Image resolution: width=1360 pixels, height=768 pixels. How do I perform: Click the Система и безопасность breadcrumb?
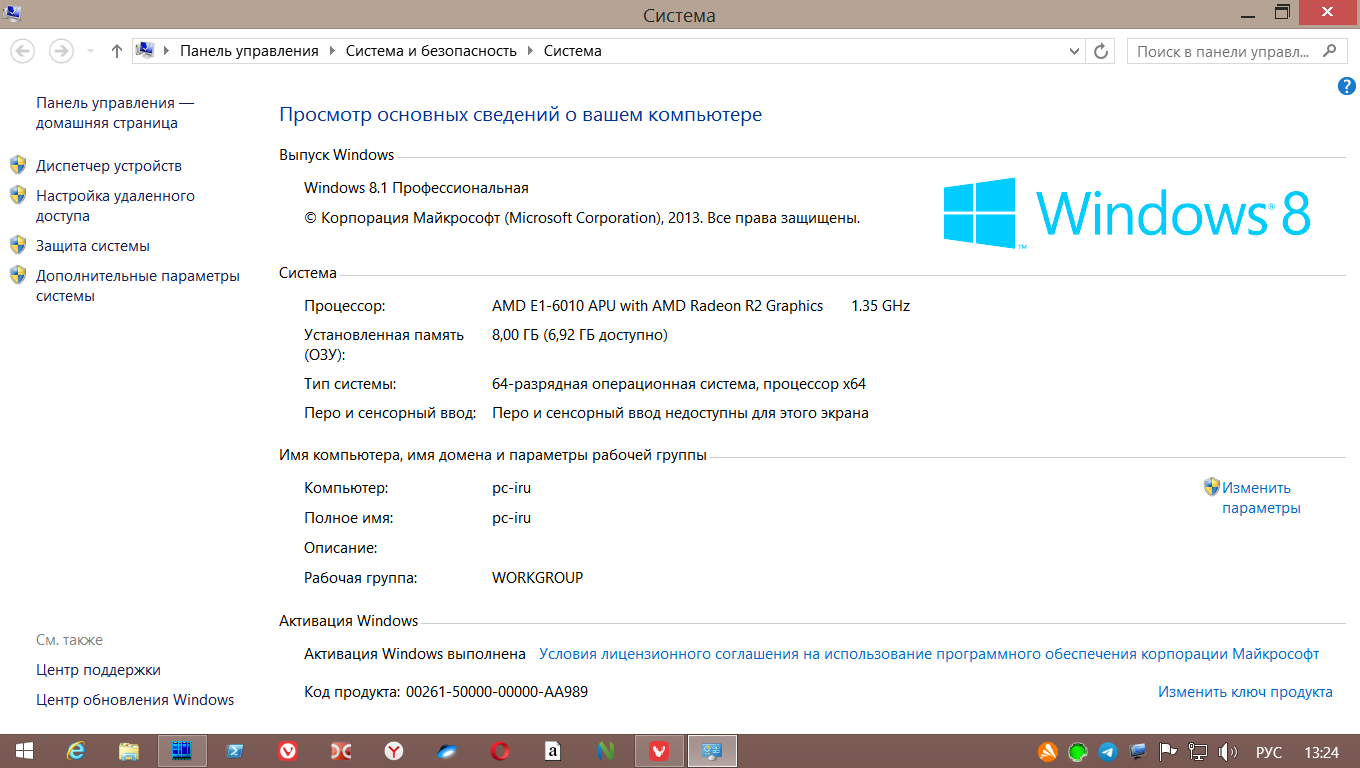431,51
